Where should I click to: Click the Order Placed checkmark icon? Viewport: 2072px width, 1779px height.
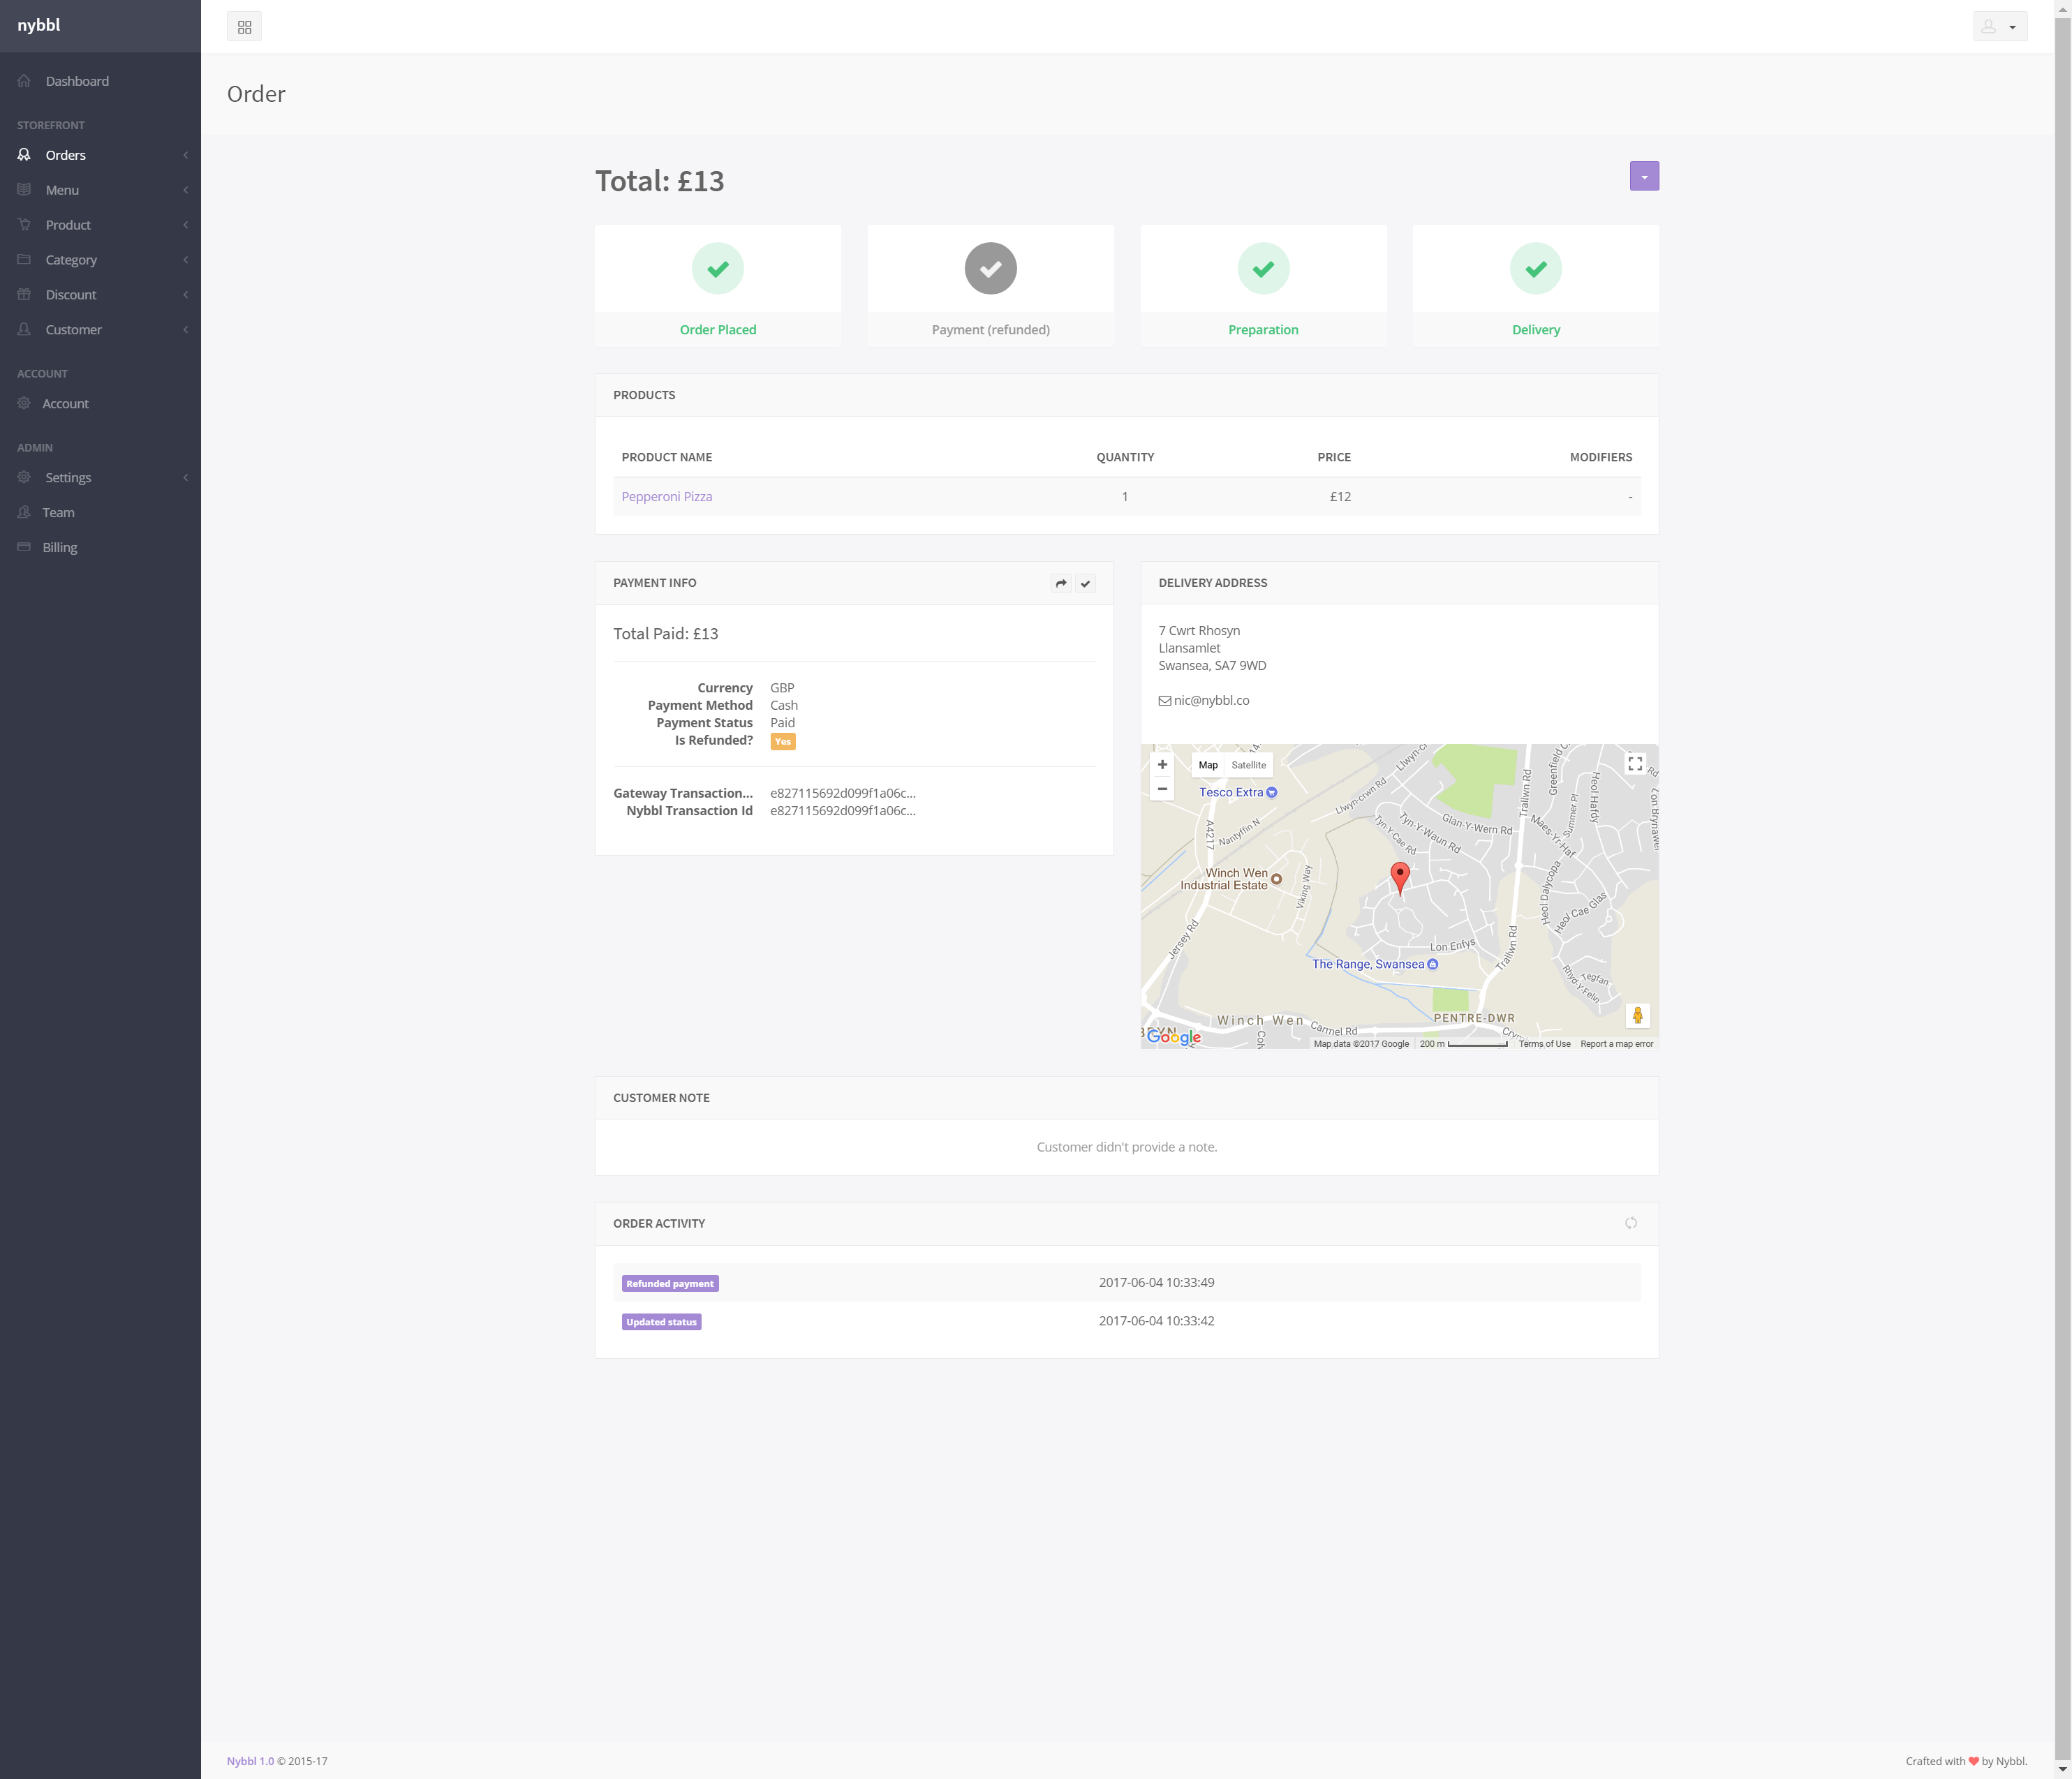coord(718,269)
